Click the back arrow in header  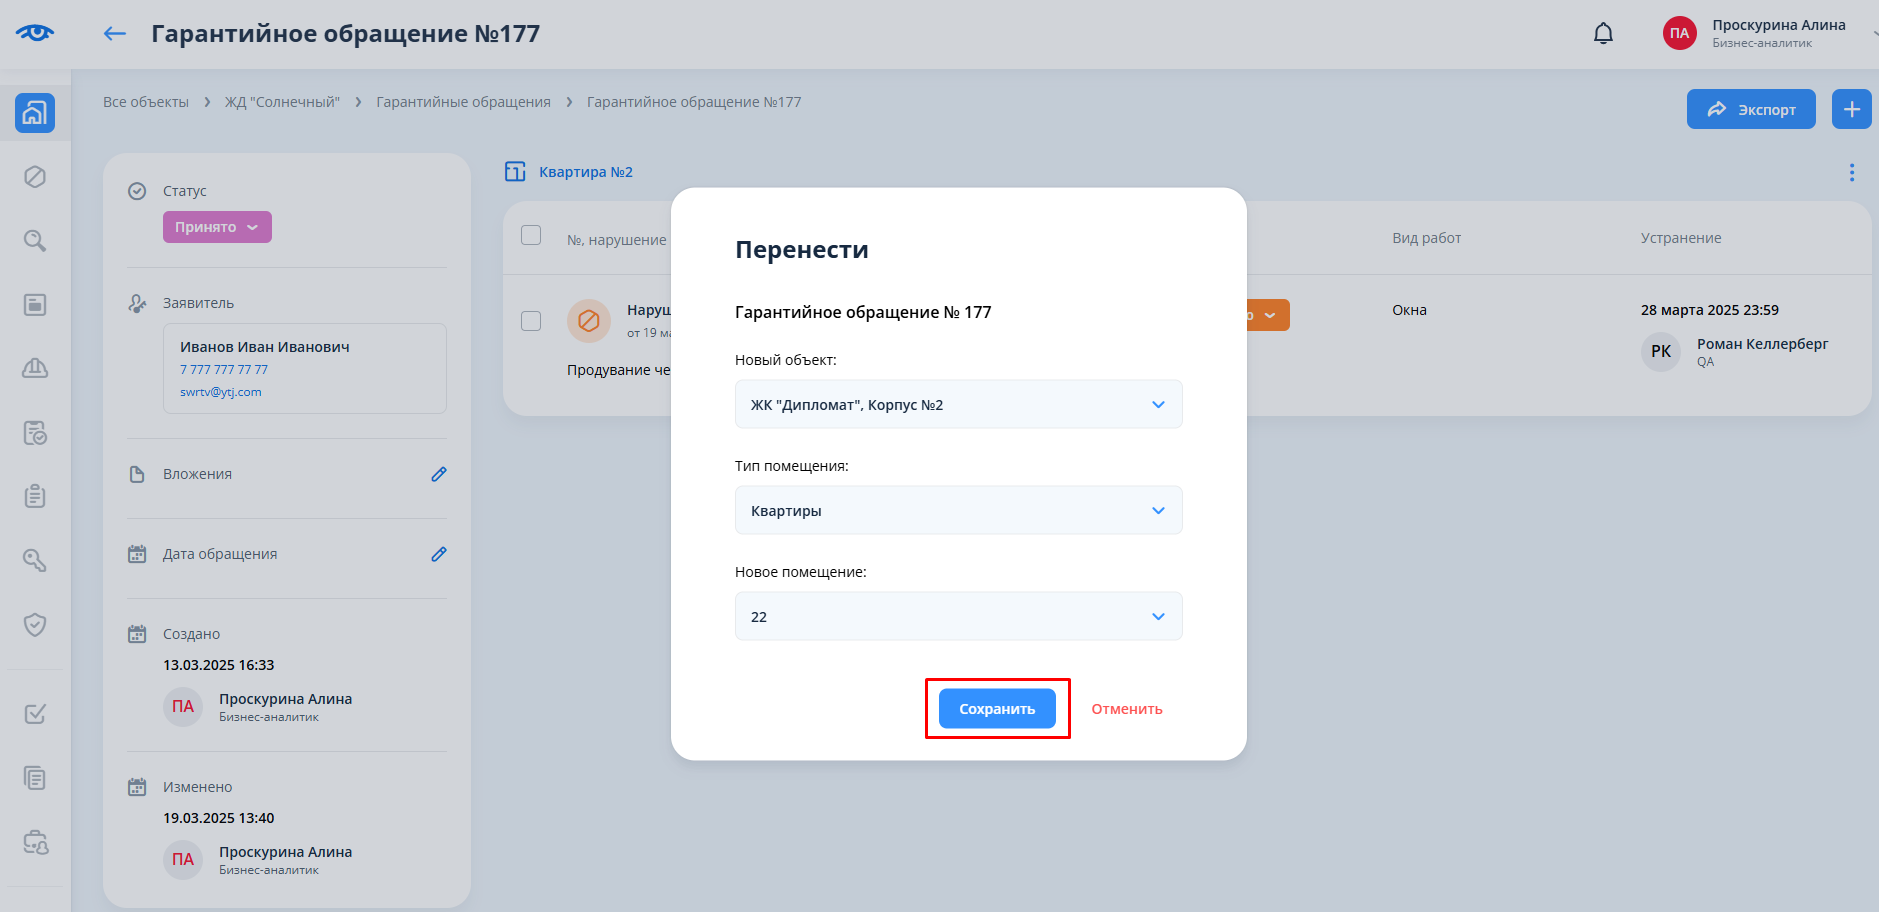pyautogui.click(x=115, y=34)
